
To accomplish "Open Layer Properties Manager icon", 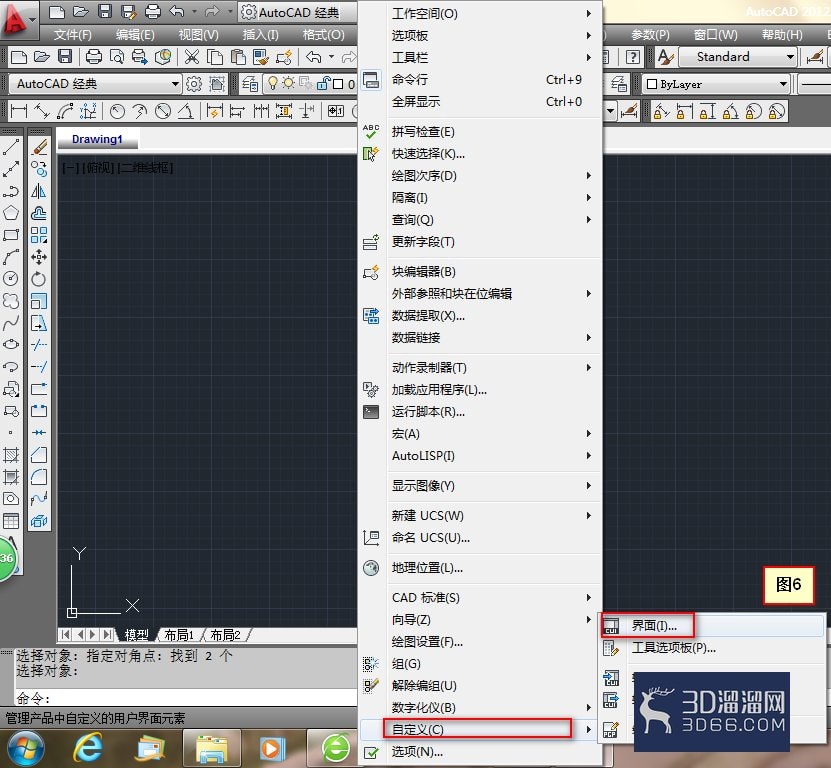I will coord(250,84).
